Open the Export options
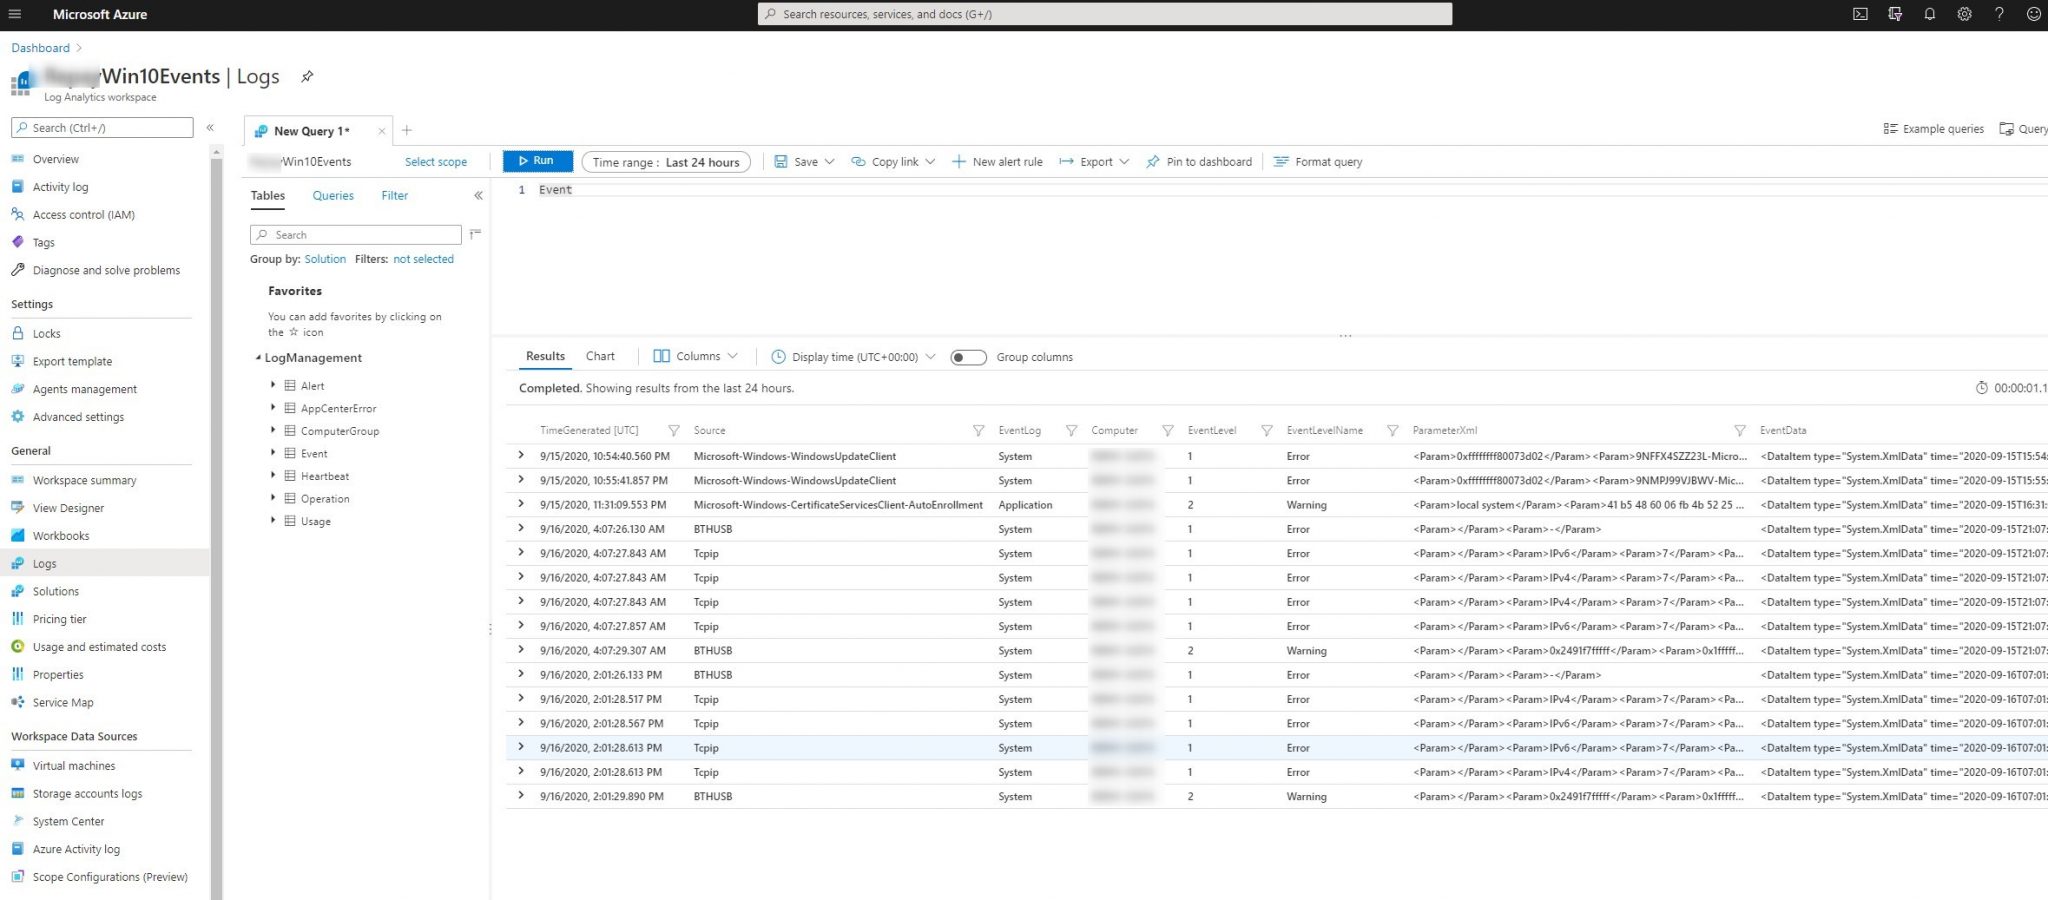Screen dimensions: 2048x900 (1093, 161)
